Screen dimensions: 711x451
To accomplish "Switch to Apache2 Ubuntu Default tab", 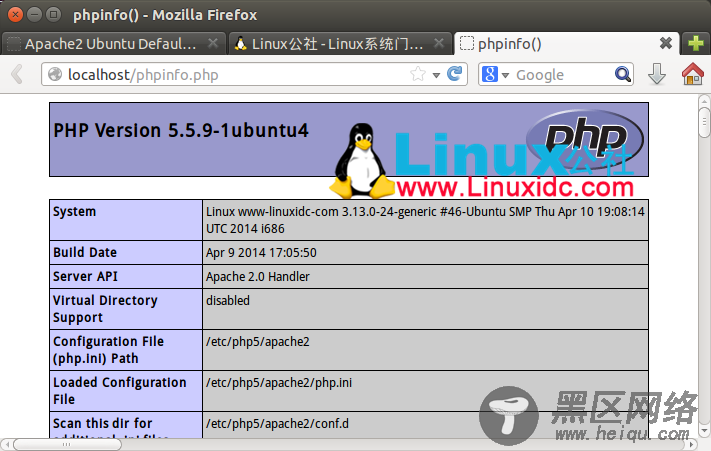I will (x=113, y=44).
